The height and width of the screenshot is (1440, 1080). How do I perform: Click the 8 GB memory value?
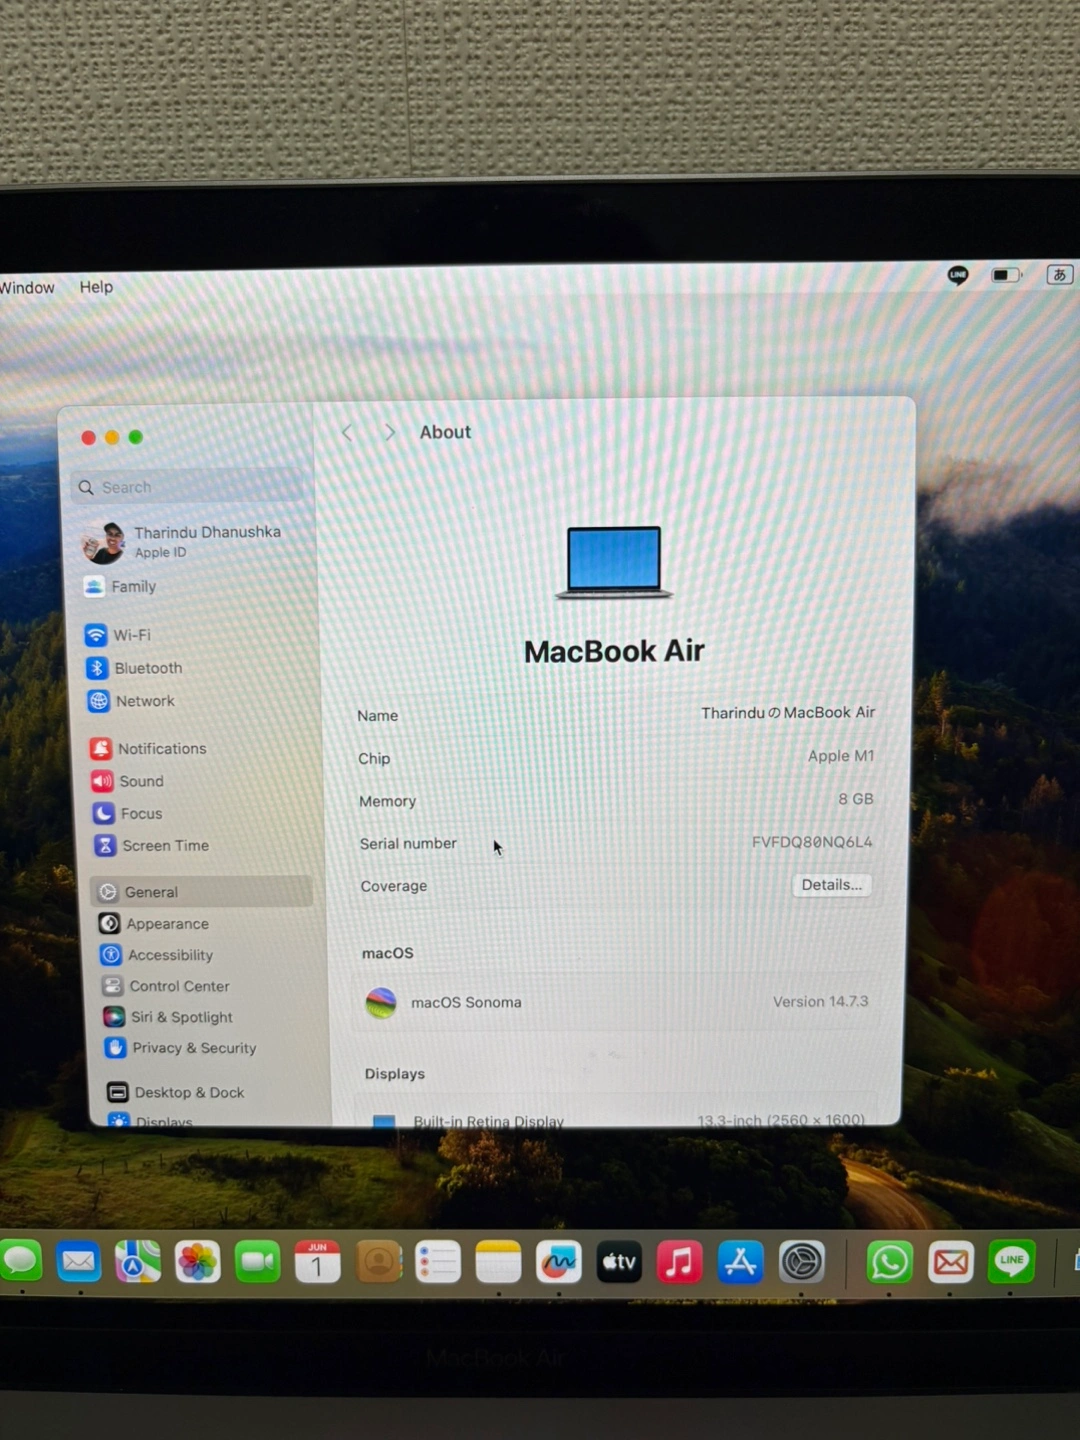point(856,799)
